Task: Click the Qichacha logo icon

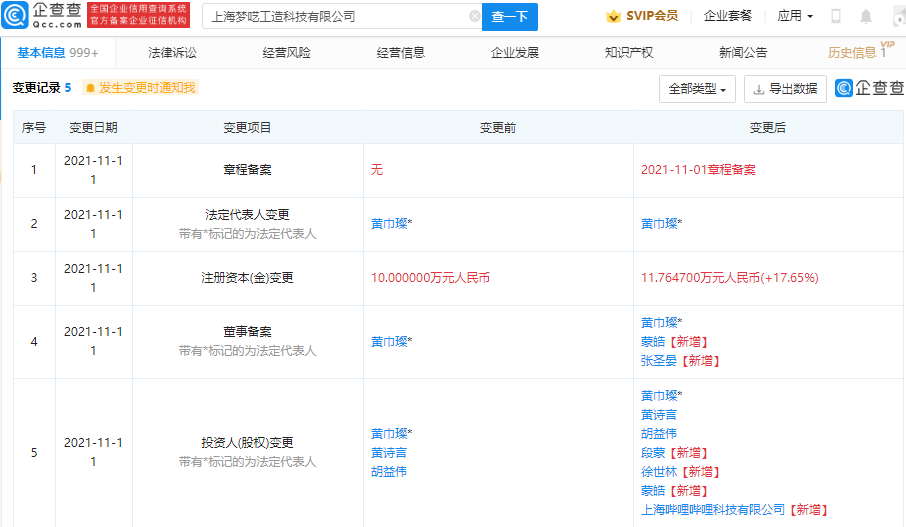Action: click(15, 16)
